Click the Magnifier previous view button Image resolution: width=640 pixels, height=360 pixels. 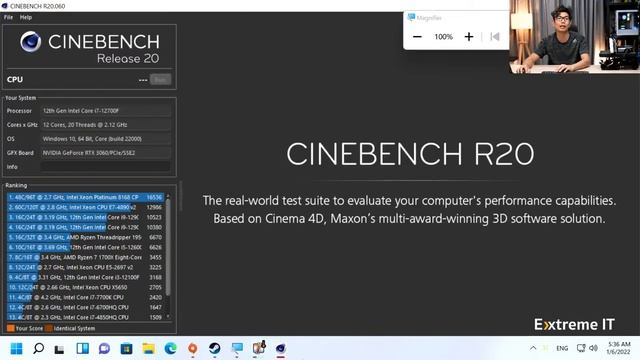(x=495, y=37)
